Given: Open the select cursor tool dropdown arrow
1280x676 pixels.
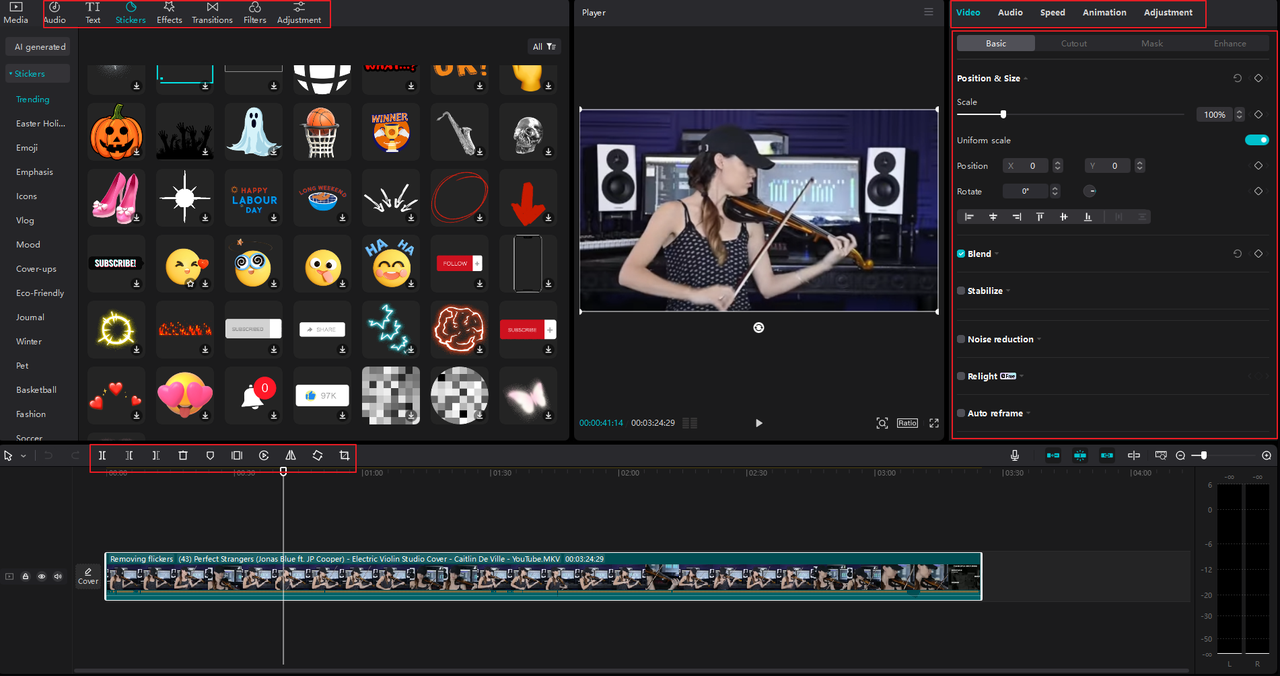Looking at the screenshot, I should (x=21, y=456).
